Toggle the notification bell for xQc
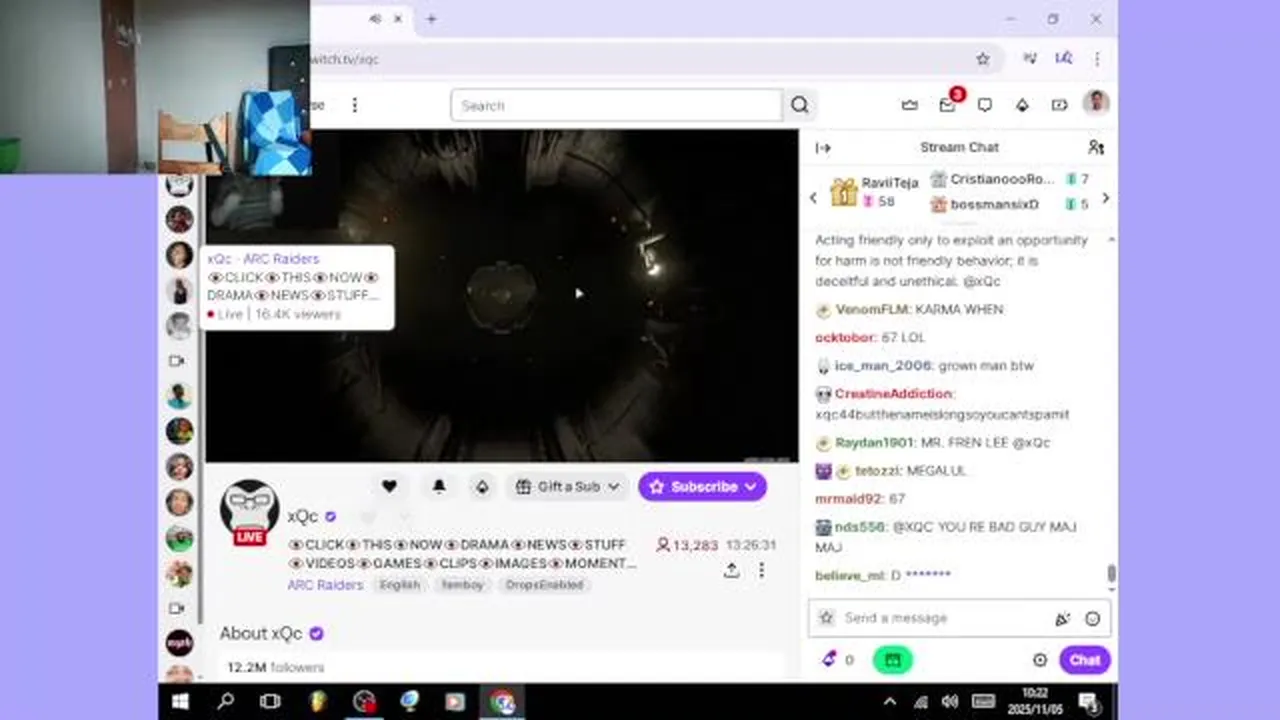1280x720 pixels. click(x=438, y=486)
